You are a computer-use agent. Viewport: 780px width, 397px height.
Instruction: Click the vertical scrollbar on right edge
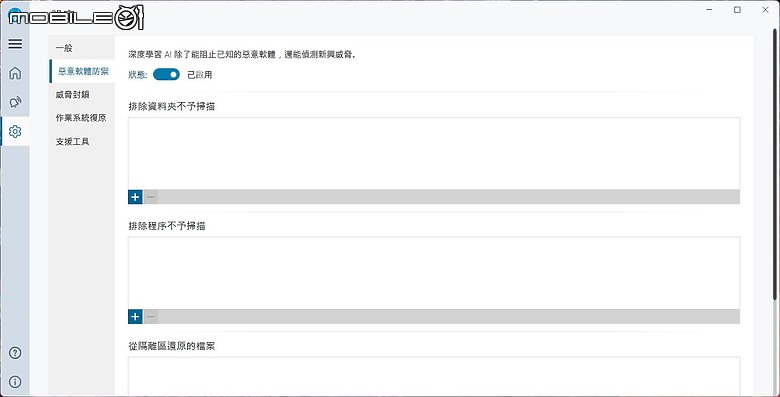(776, 164)
